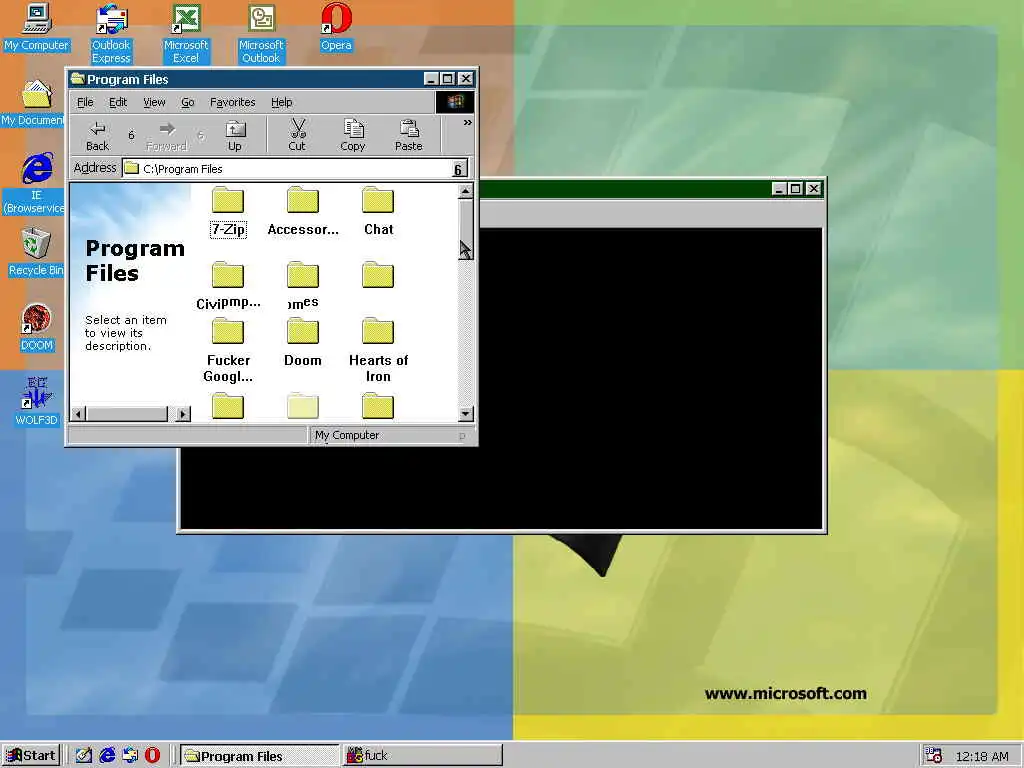
Task: Expand toolbar overflow chevron
Action: pos(468,123)
